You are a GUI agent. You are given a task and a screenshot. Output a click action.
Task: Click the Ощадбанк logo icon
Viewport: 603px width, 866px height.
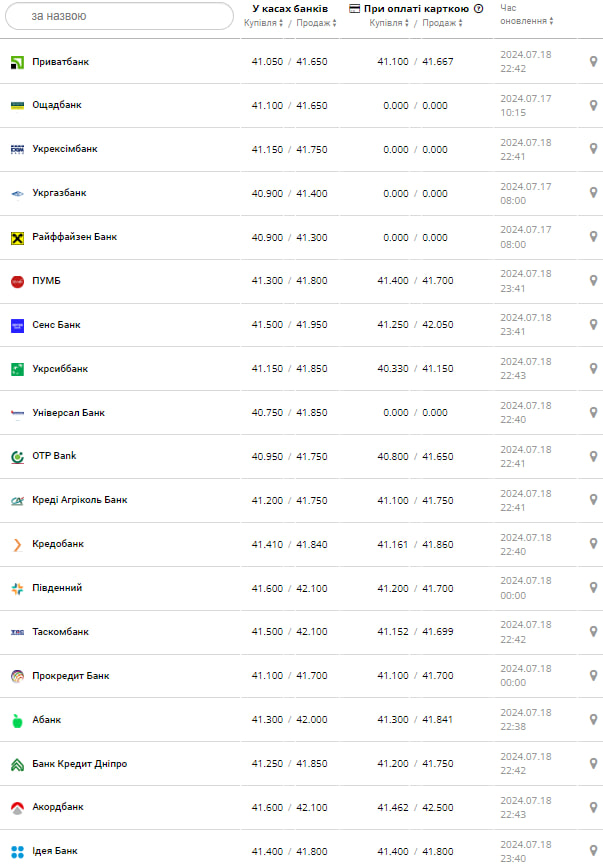click(x=17, y=105)
